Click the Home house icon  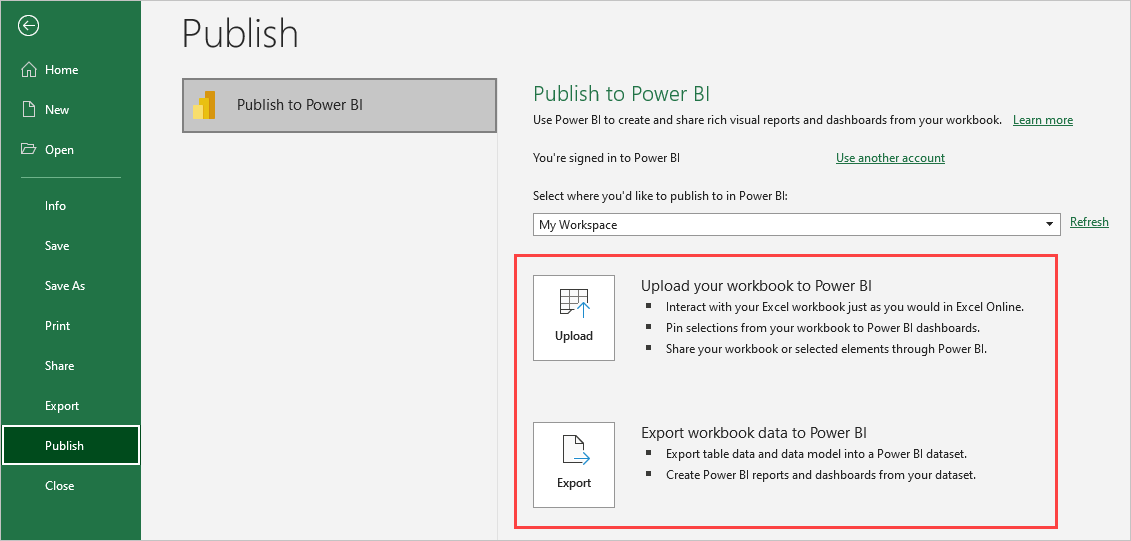coord(29,70)
